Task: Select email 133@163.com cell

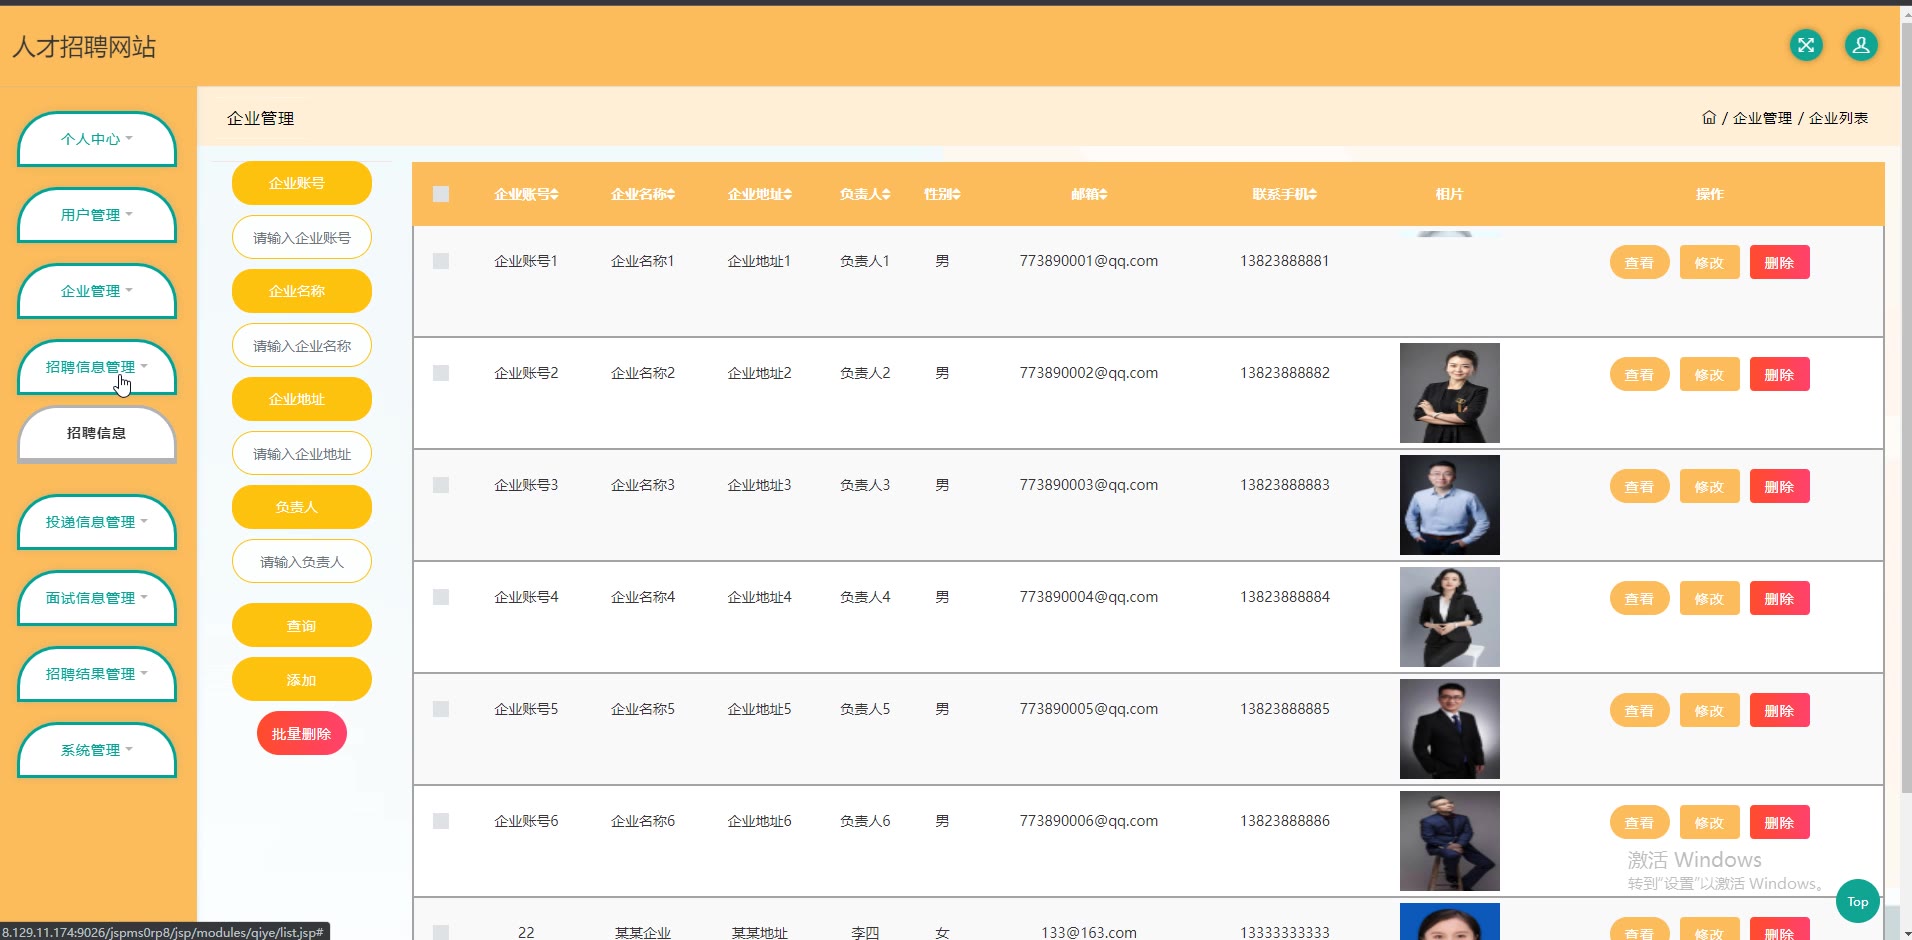Action: (x=1088, y=932)
